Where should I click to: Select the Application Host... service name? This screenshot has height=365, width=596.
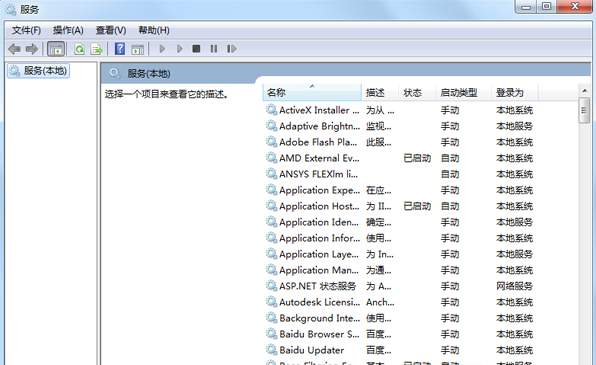[x=319, y=206]
